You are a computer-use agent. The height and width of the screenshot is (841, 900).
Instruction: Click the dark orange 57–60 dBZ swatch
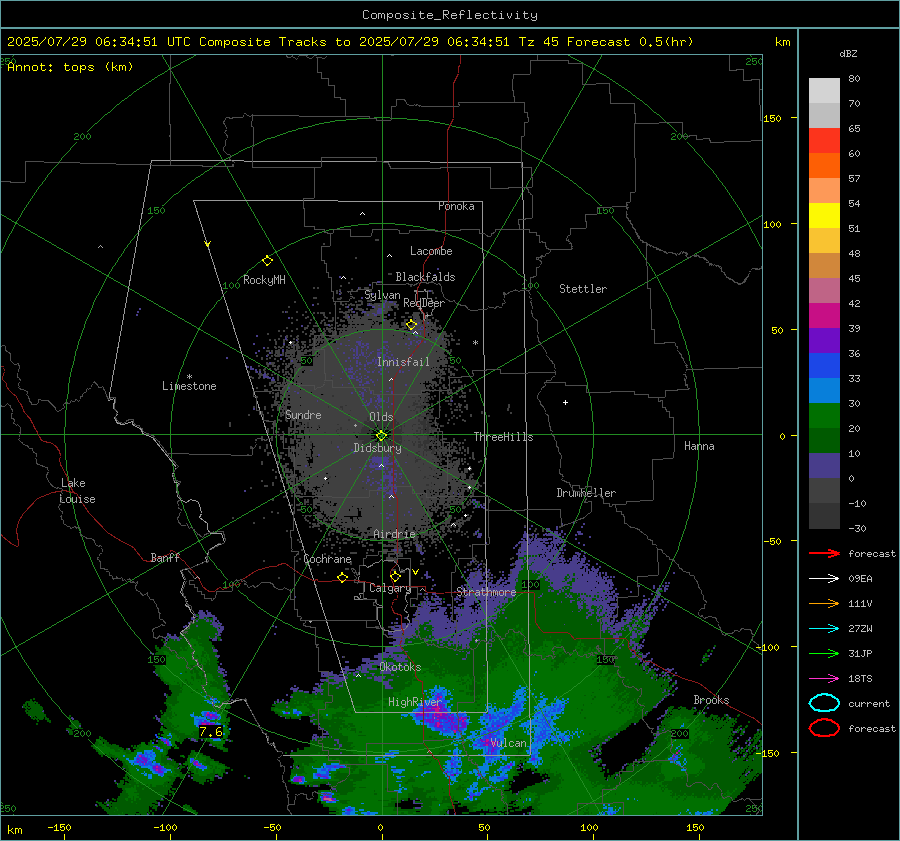click(x=824, y=165)
